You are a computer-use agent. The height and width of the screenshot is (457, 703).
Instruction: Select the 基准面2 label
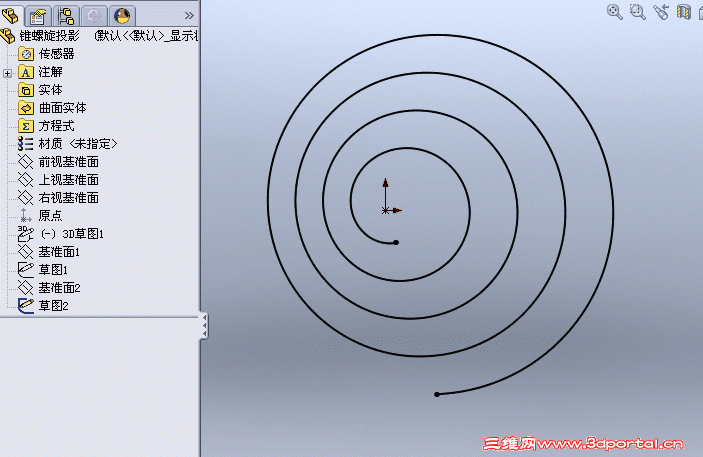[x=60, y=287]
